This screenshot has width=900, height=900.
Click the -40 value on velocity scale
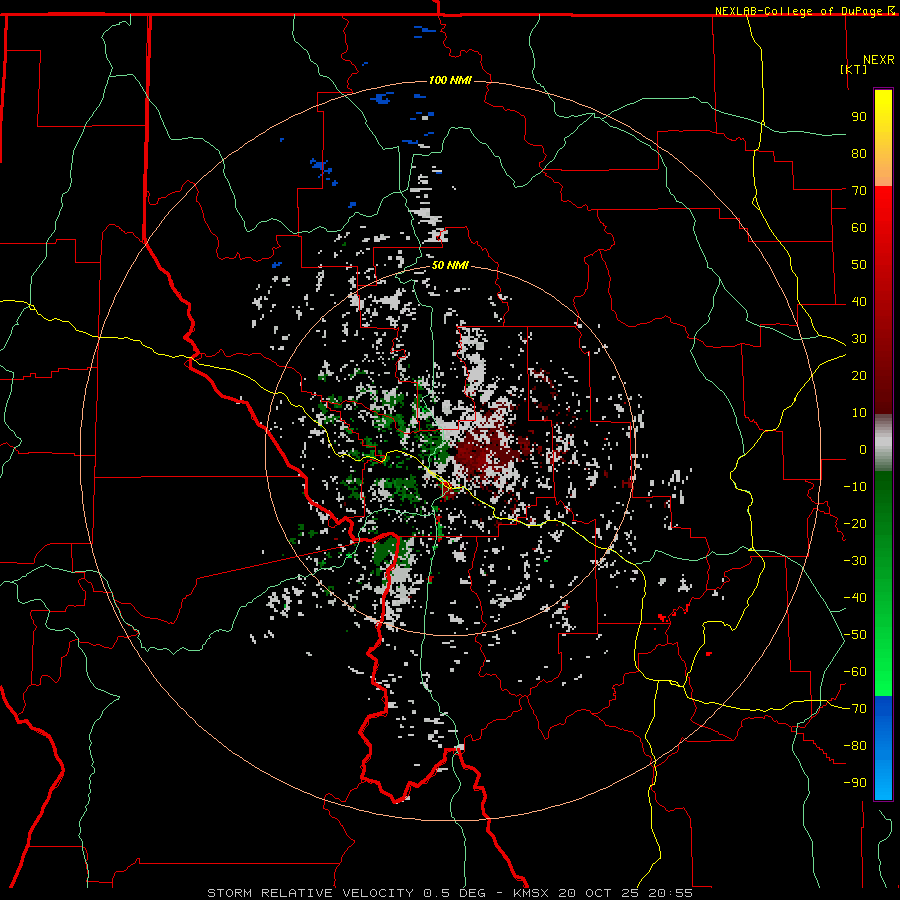(855, 598)
